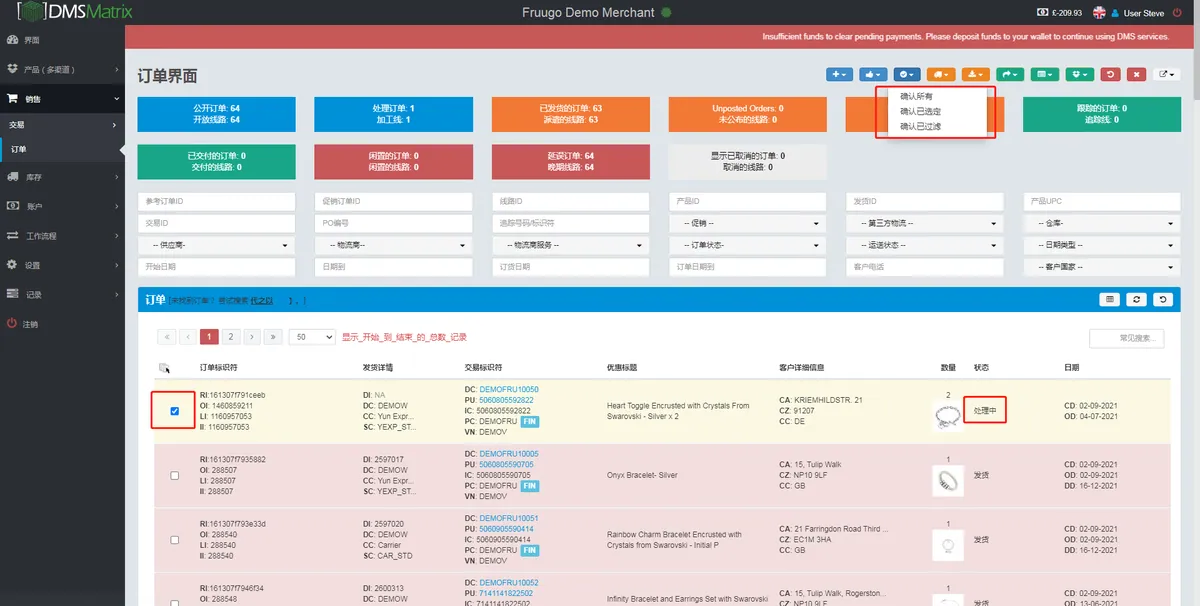Click the orange 已发货的订单: 63 tile
Viewport: 1200px width, 606px height.
tap(570, 114)
